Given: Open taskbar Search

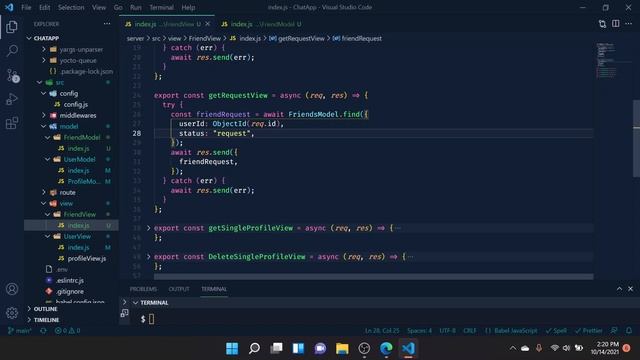Looking at the screenshot, I should pos(254,348).
